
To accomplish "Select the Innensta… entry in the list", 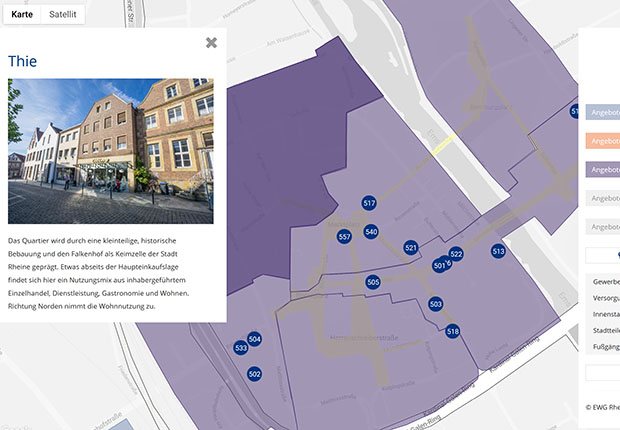I will [x=606, y=314].
